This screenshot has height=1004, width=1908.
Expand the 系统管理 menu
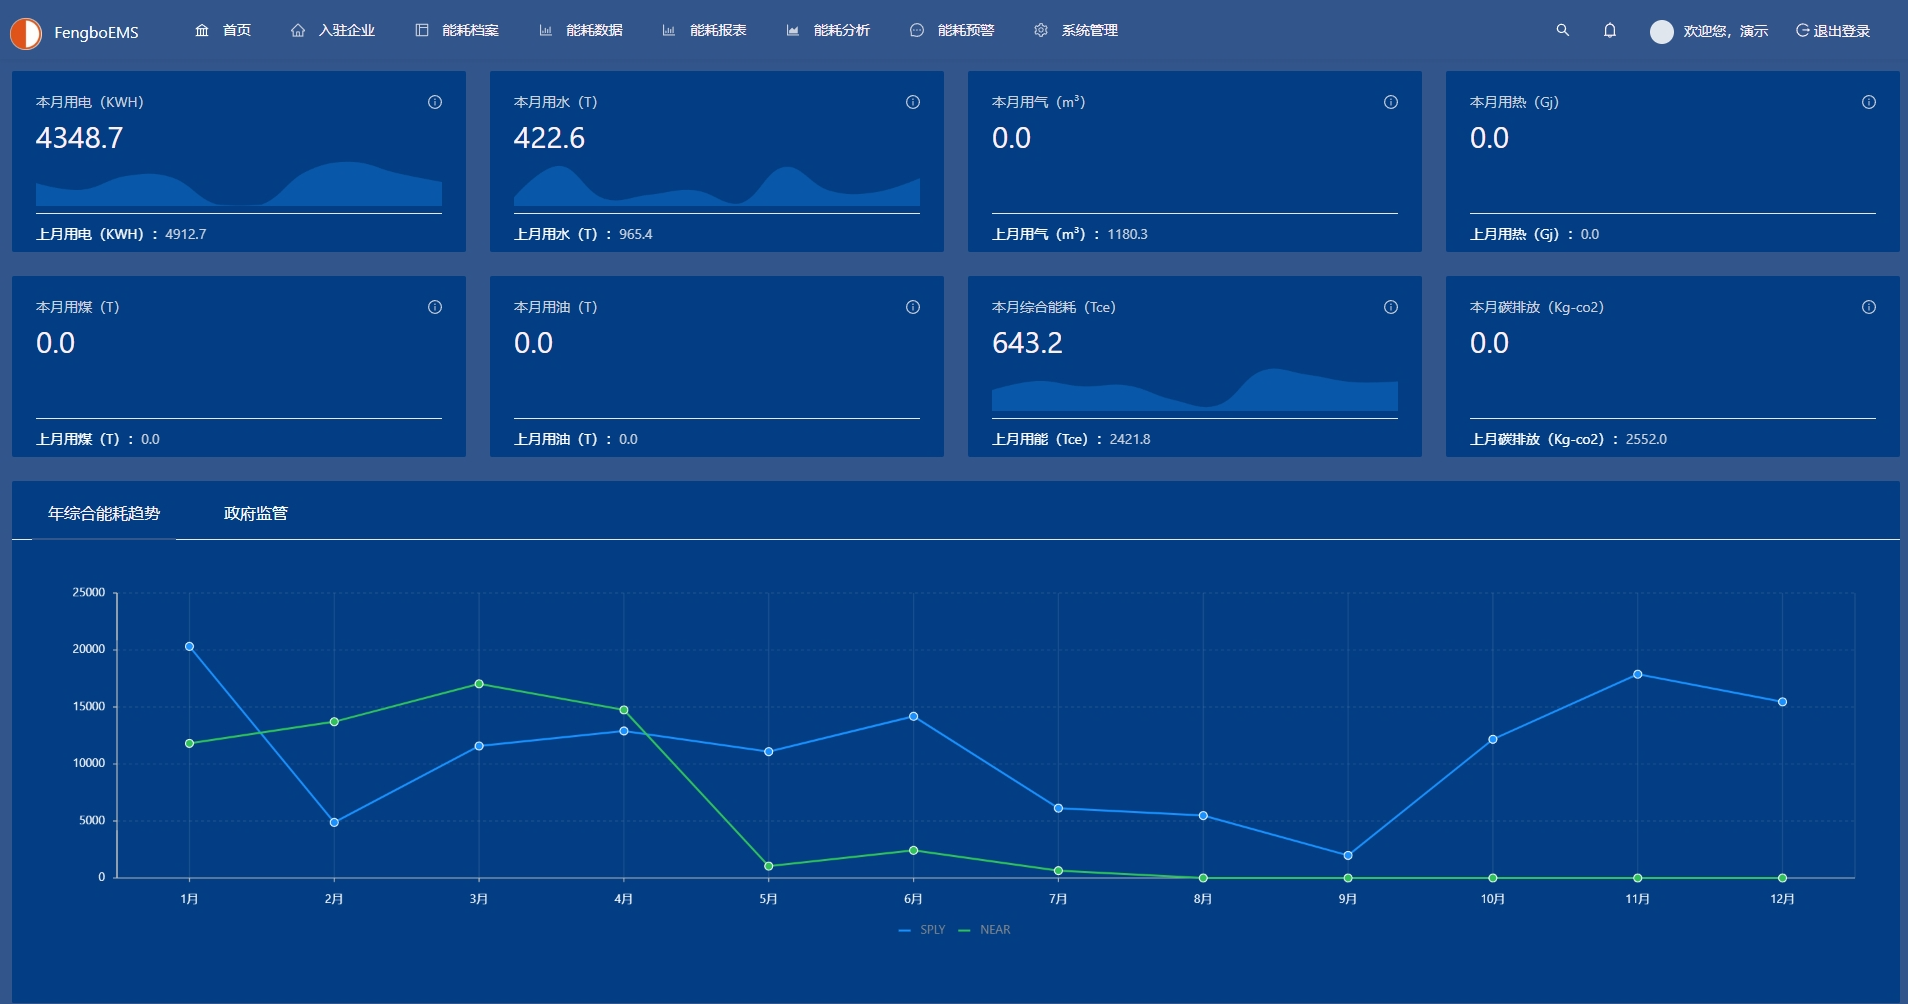(1076, 31)
